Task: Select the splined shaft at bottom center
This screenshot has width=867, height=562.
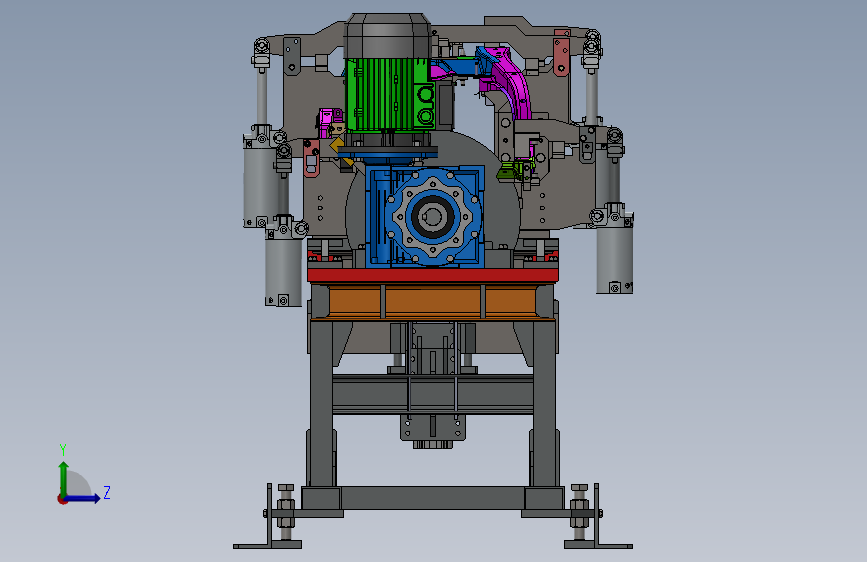Action: [x=432, y=444]
